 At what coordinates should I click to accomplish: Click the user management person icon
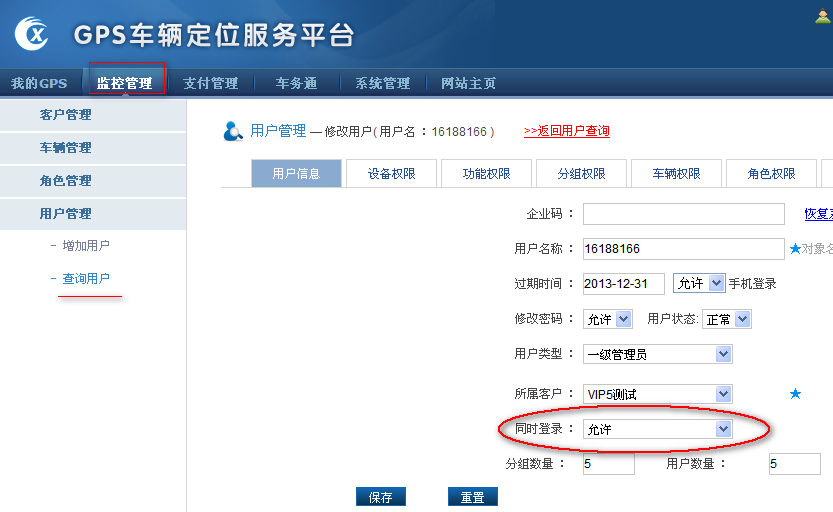233,131
